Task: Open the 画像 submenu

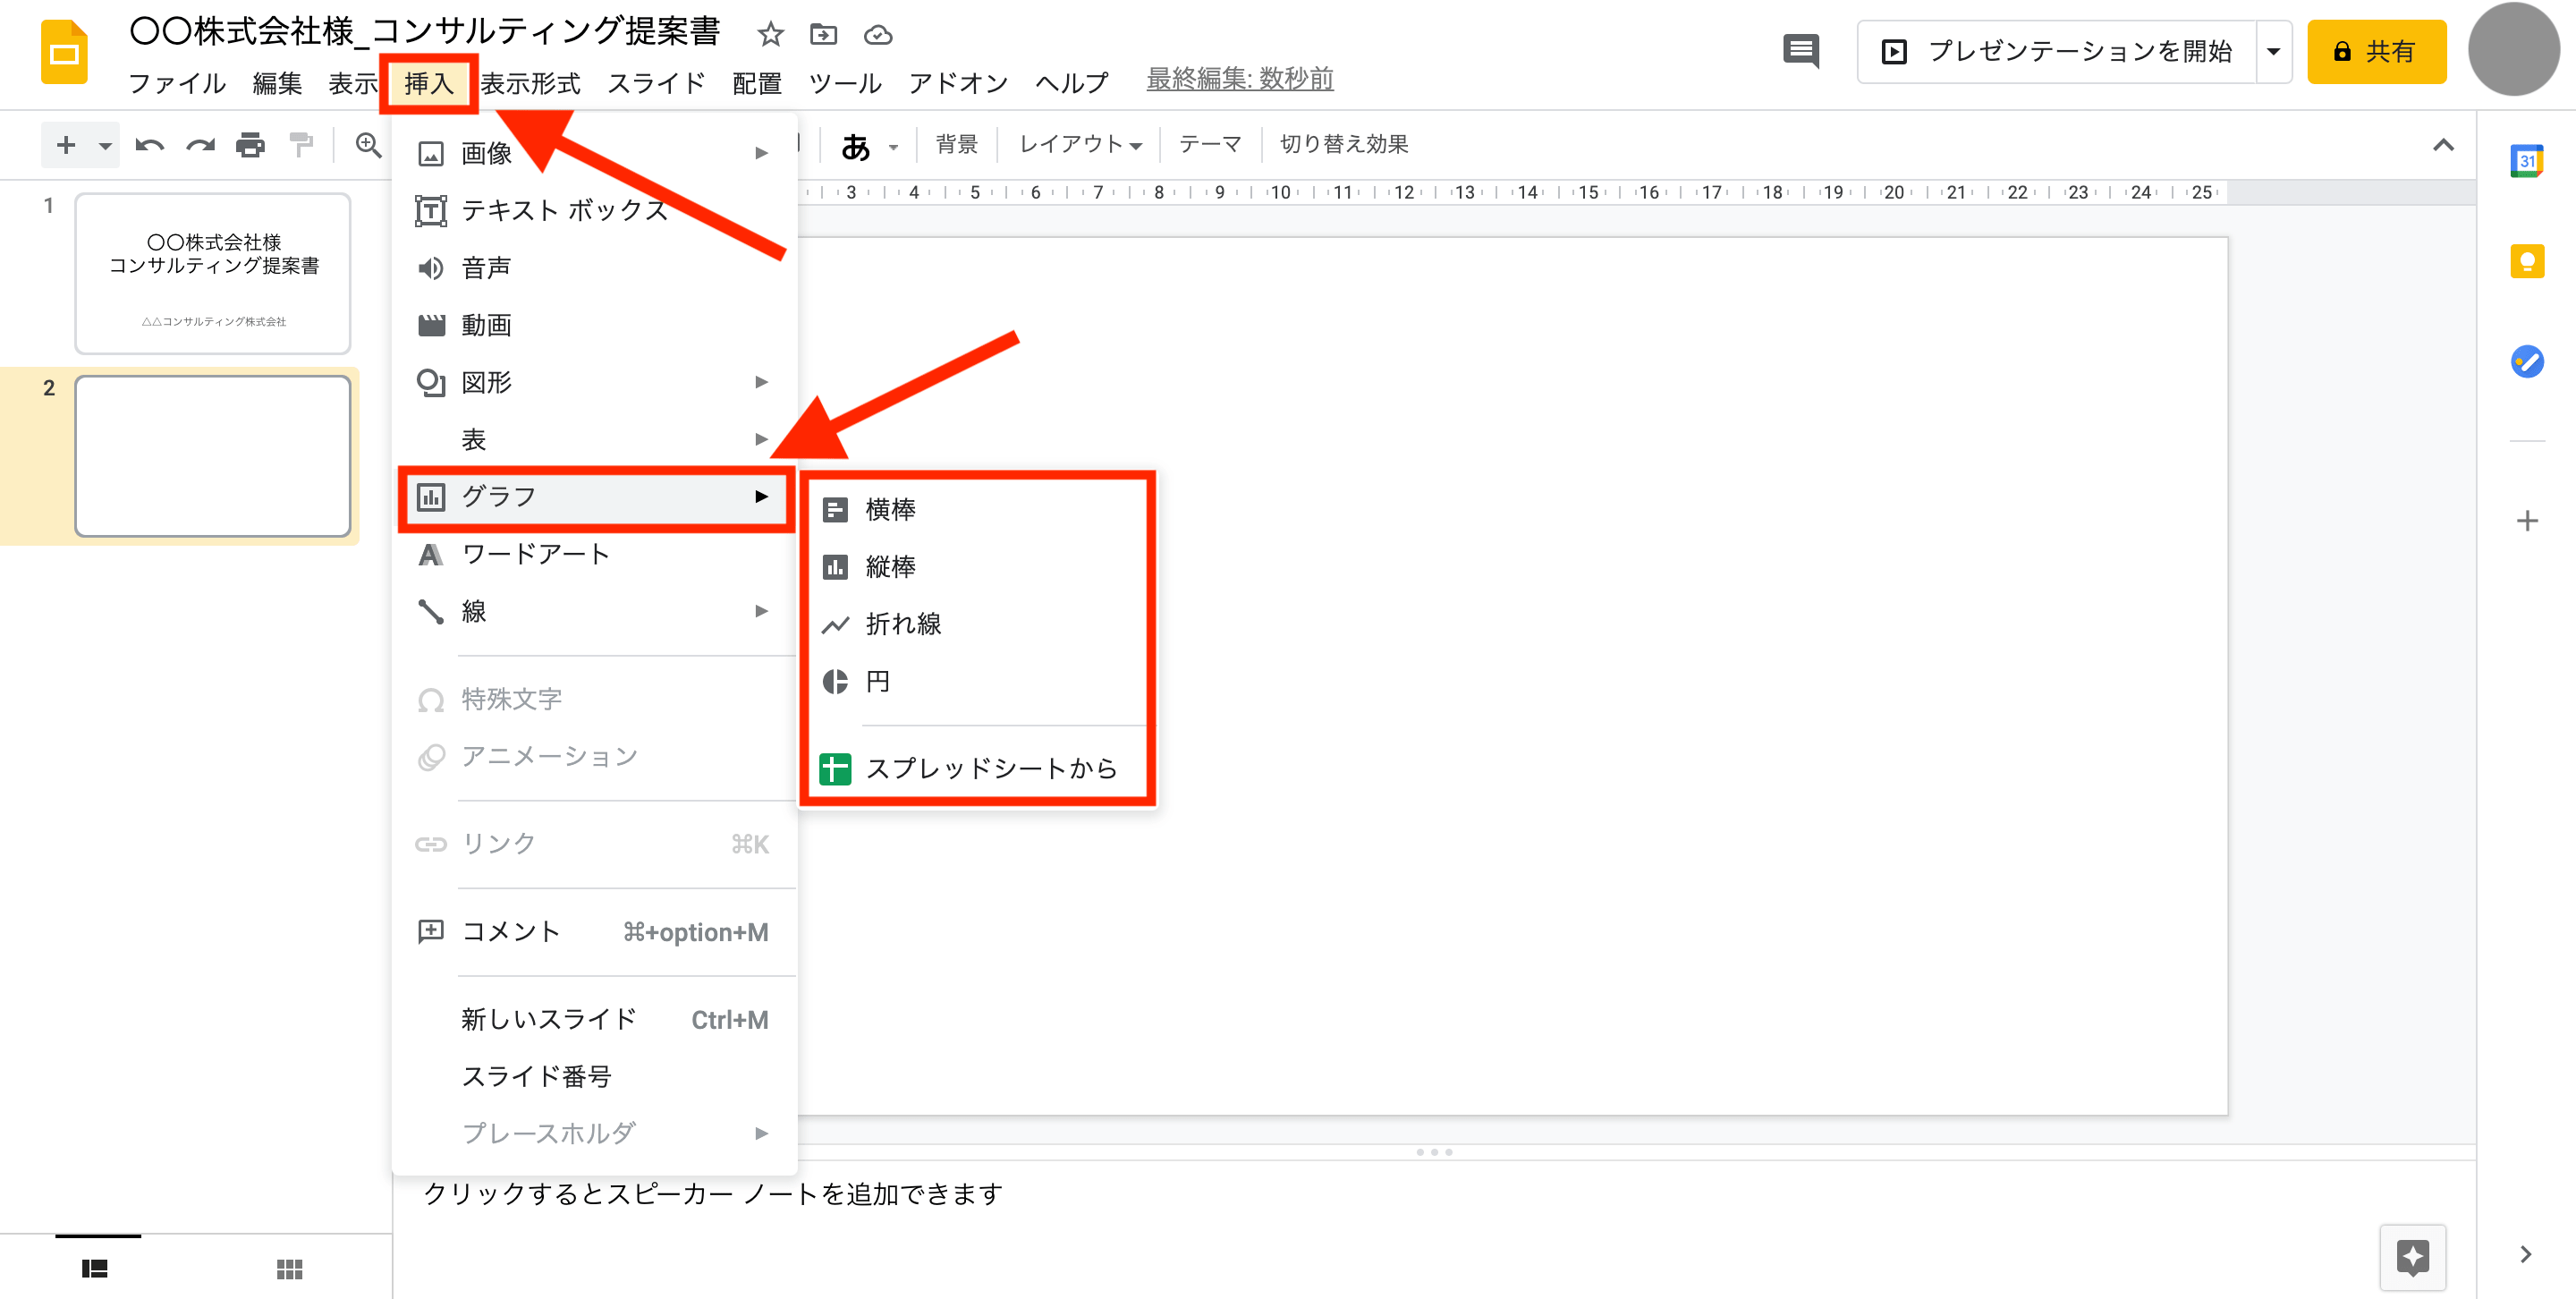Action: [x=594, y=153]
